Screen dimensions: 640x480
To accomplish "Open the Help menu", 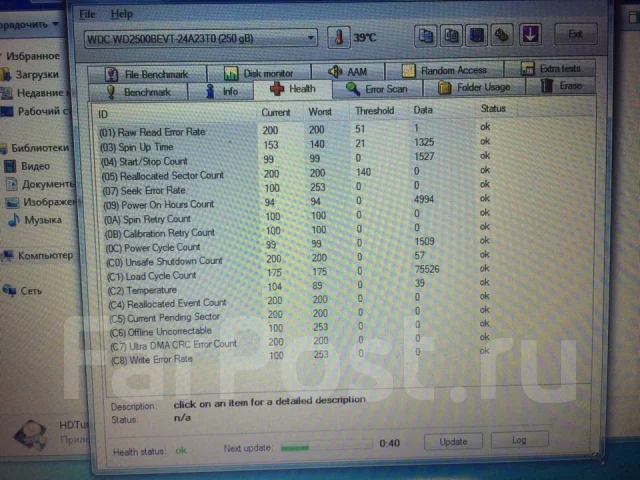I will coord(122,14).
